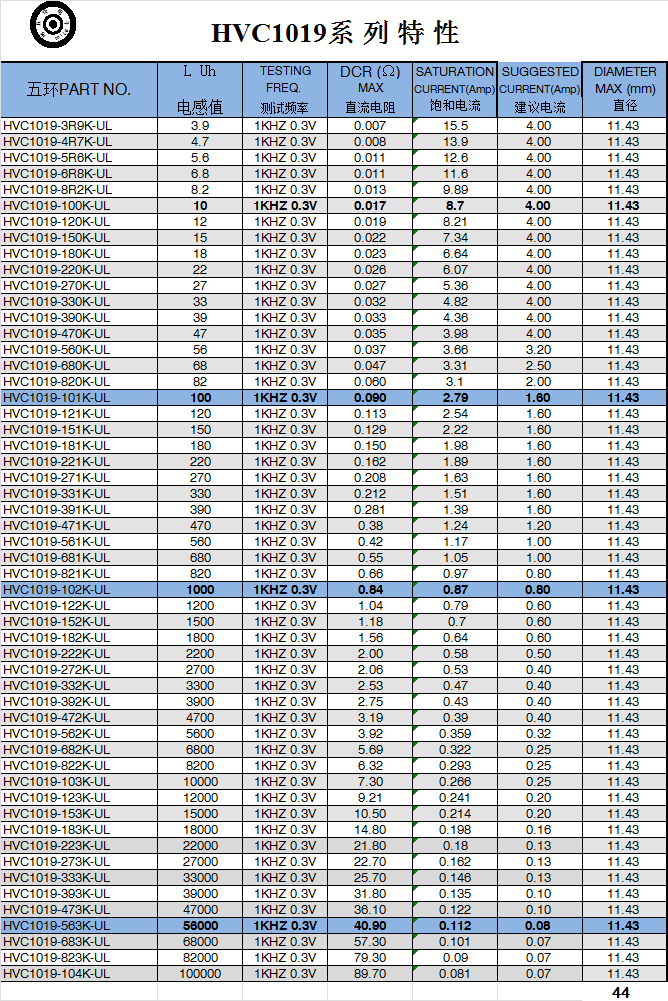The height and width of the screenshot is (1001, 668).
Task: Click part number HVC1019-470K-UL
Action: coord(57,334)
